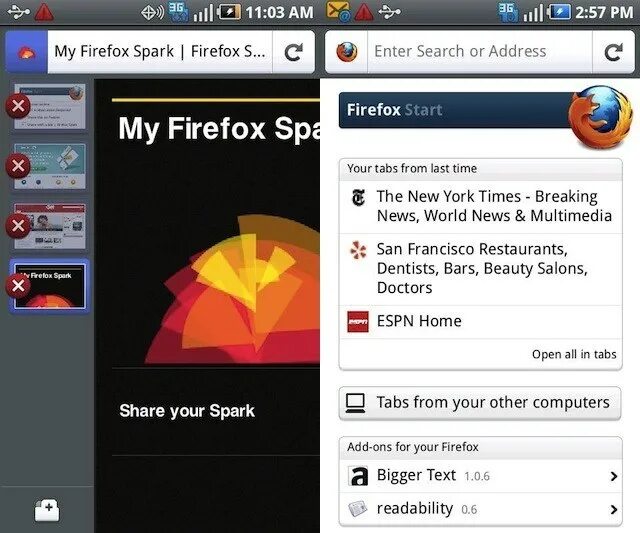
Task: Reload the Firefox Start page
Action: (613, 52)
